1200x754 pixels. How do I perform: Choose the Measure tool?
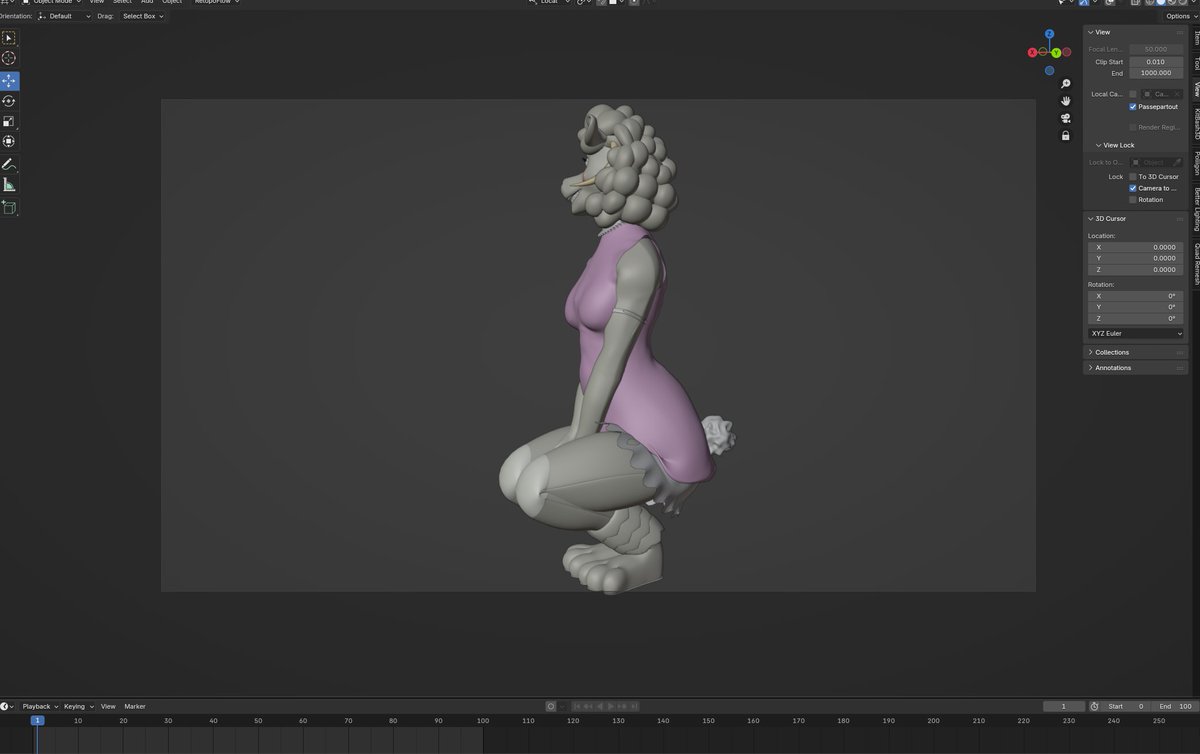9,186
